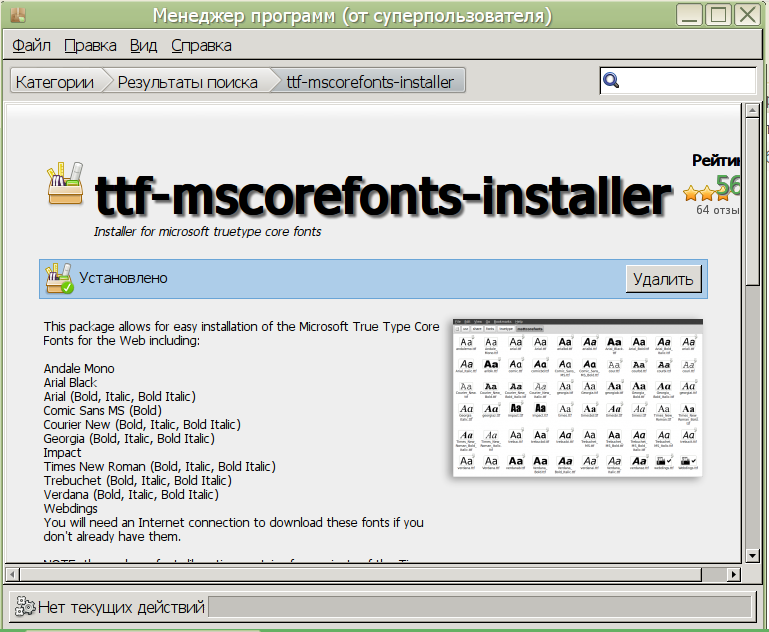Click the 'Webdings' font line
Image resolution: width=769 pixels, height=632 pixels.
pyautogui.click(x=70, y=508)
